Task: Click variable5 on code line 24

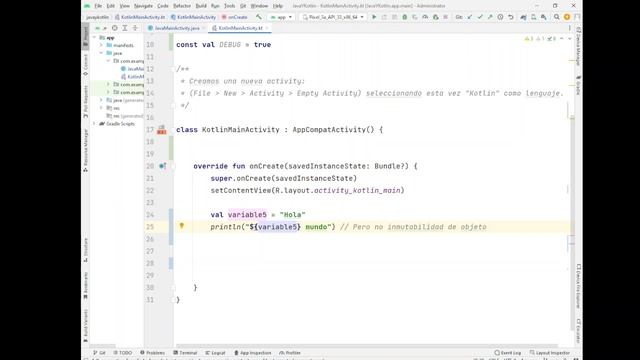Action: 247,215
